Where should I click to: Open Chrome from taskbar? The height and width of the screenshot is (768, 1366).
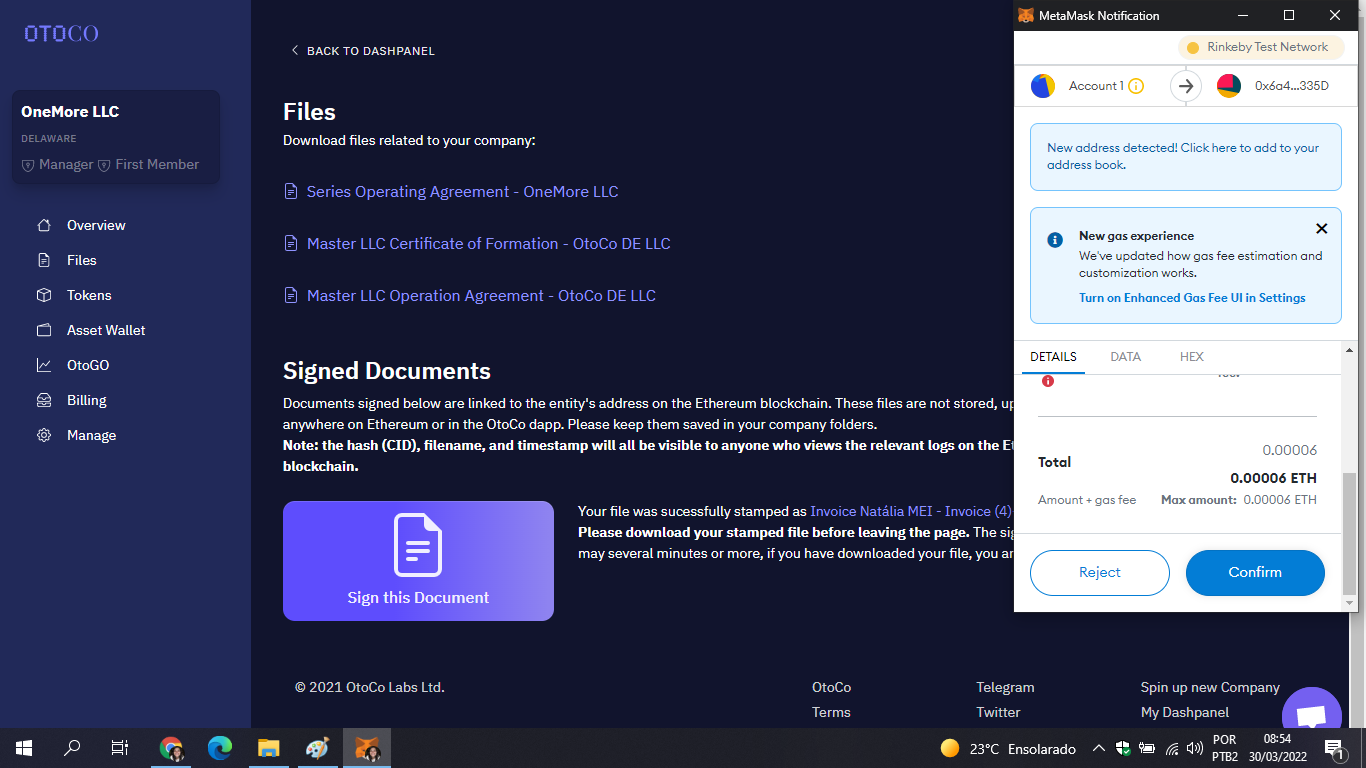click(x=172, y=748)
